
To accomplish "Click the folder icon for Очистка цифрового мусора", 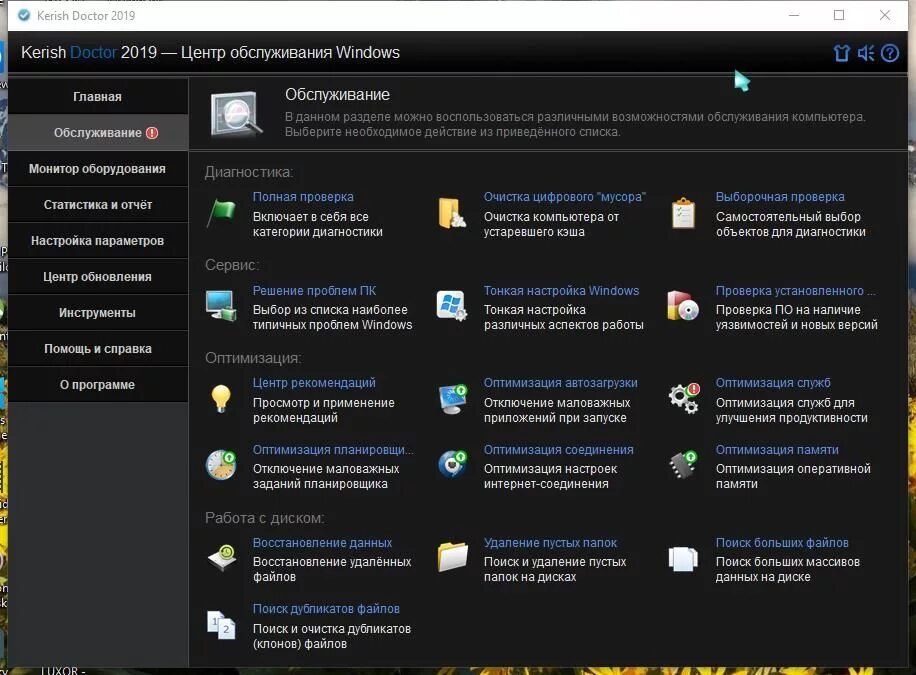I will (452, 213).
